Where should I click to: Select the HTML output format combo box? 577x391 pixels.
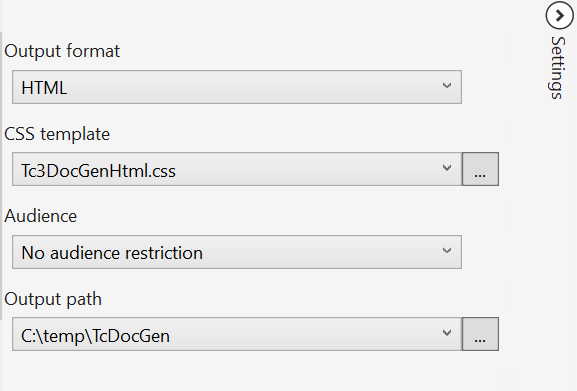(237, 87)
